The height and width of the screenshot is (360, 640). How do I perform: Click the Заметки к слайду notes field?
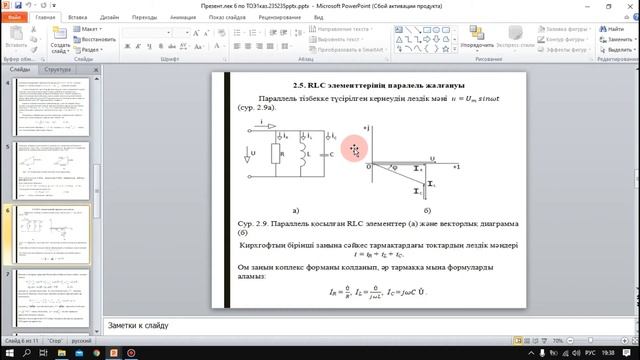pyautogui.click(x=369, y=325)
